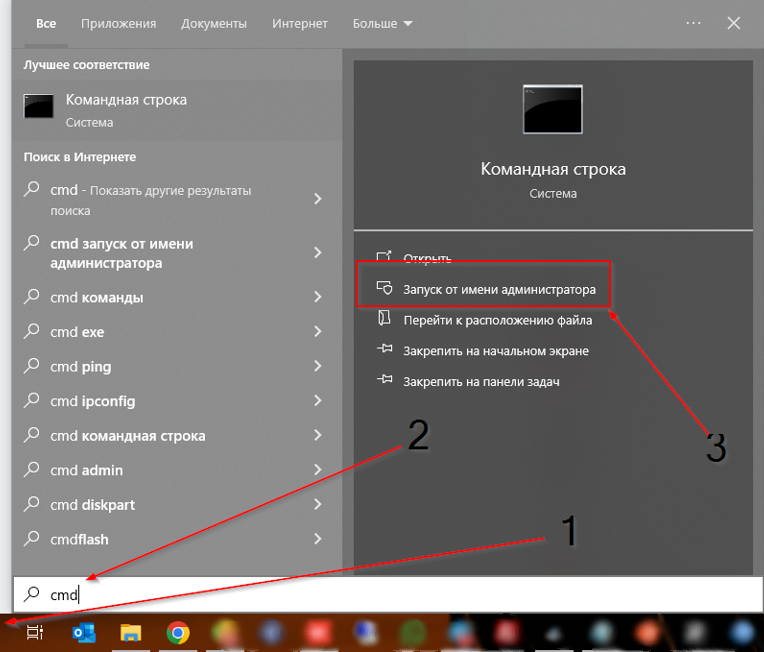
Task: Expand arrow for cmd запуск от имени администратора
Action: tap(318, 252)
